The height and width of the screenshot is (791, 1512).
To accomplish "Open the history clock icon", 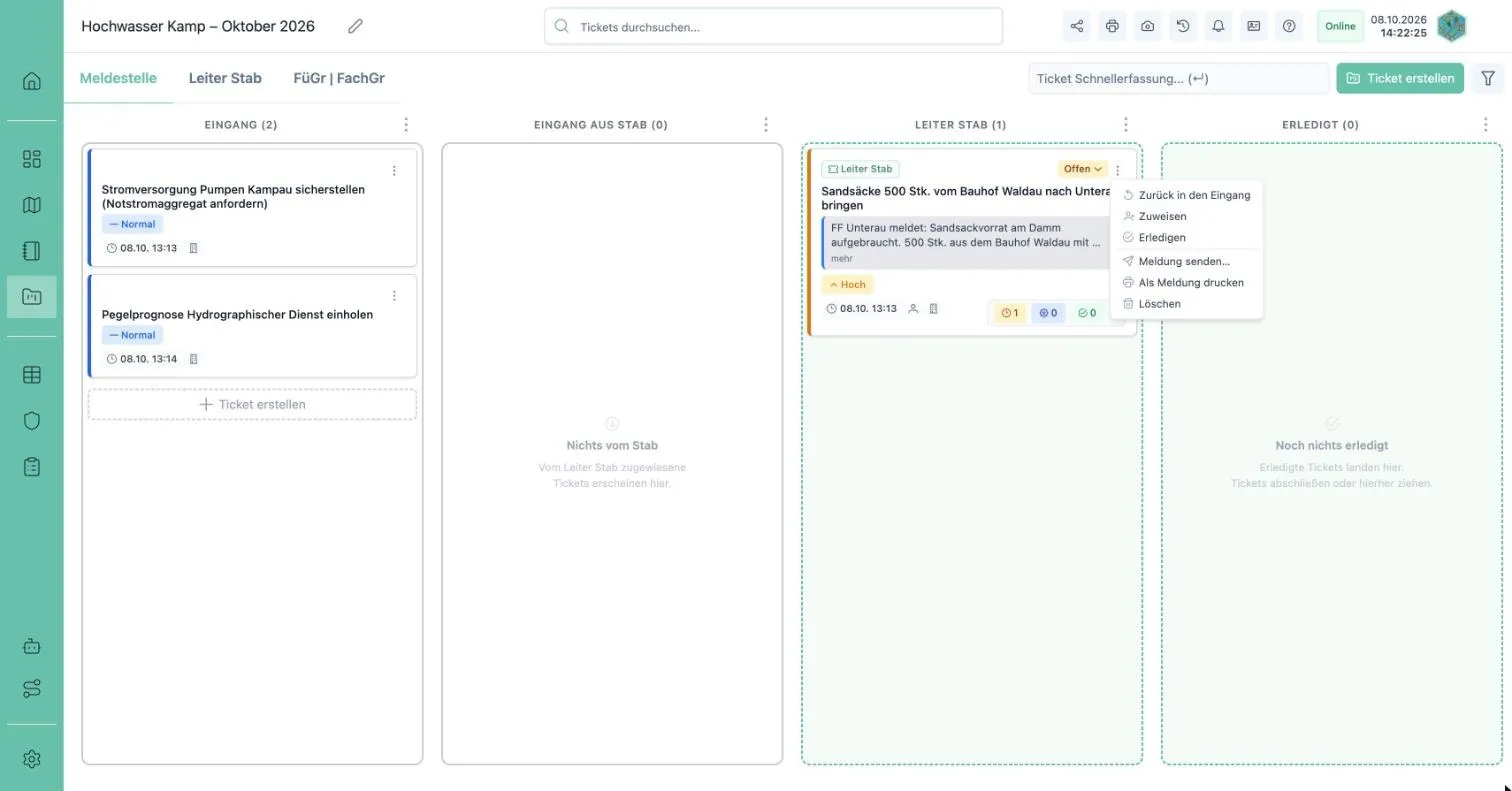I will (x=1183, y=26).
